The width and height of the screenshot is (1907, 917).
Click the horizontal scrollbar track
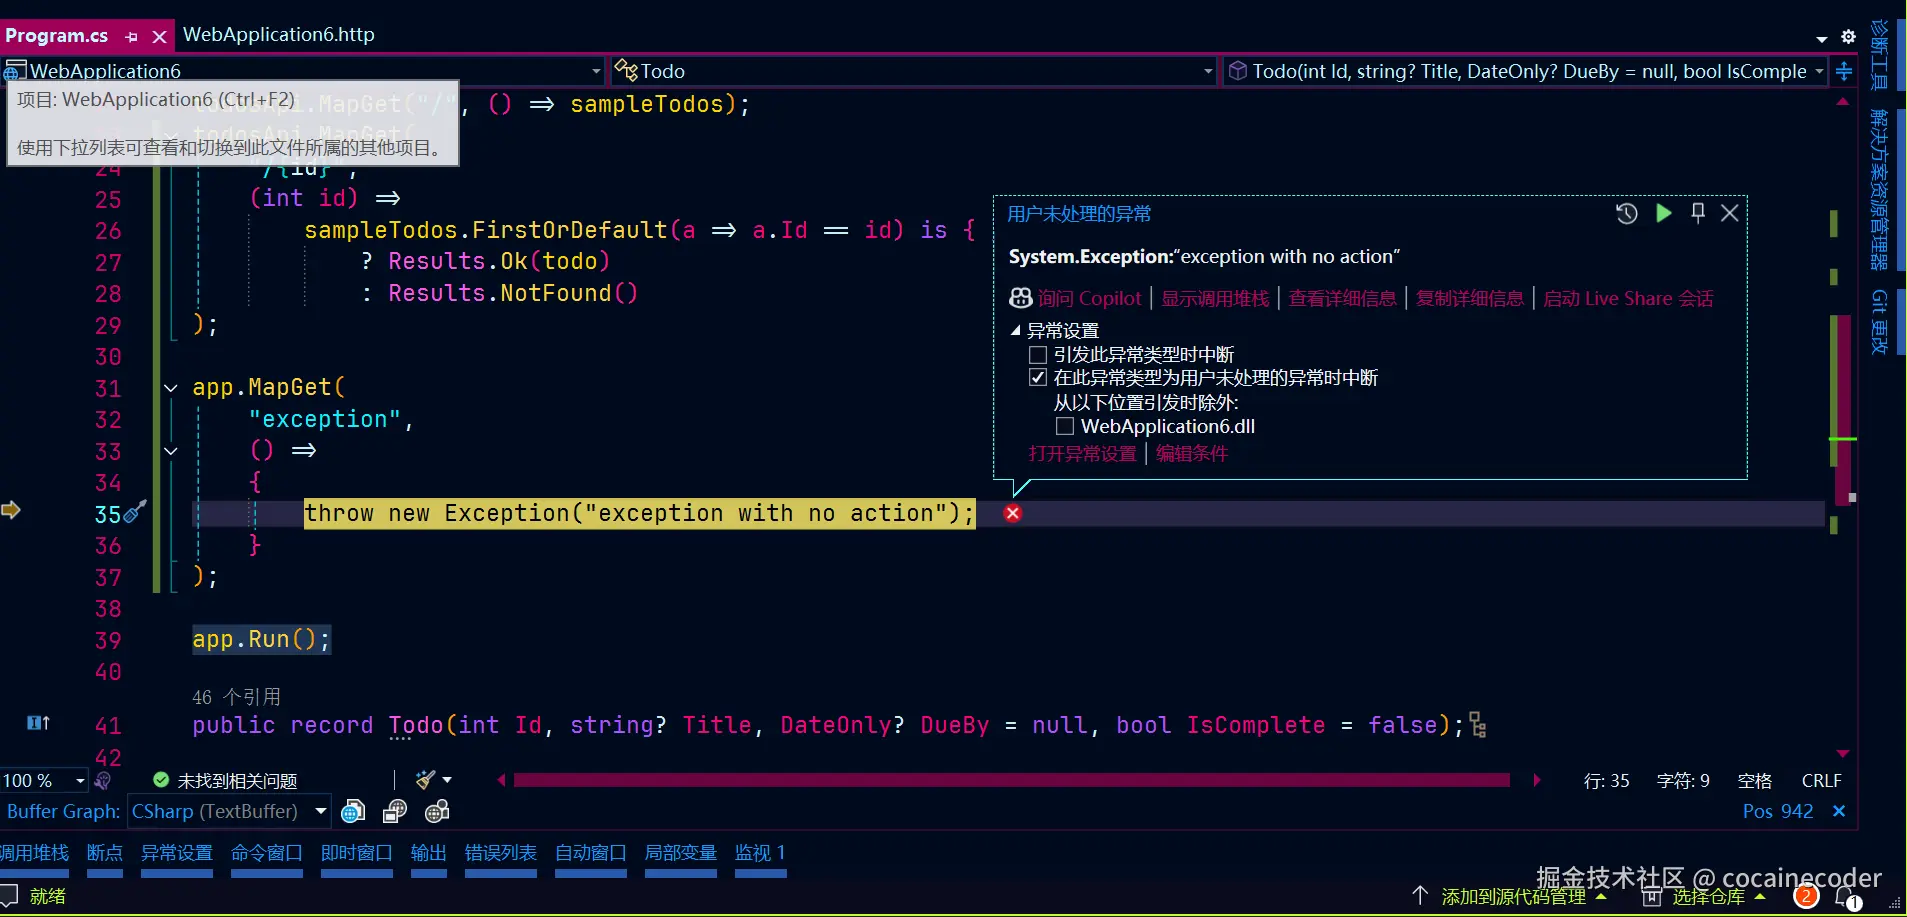click(1012, 780)
